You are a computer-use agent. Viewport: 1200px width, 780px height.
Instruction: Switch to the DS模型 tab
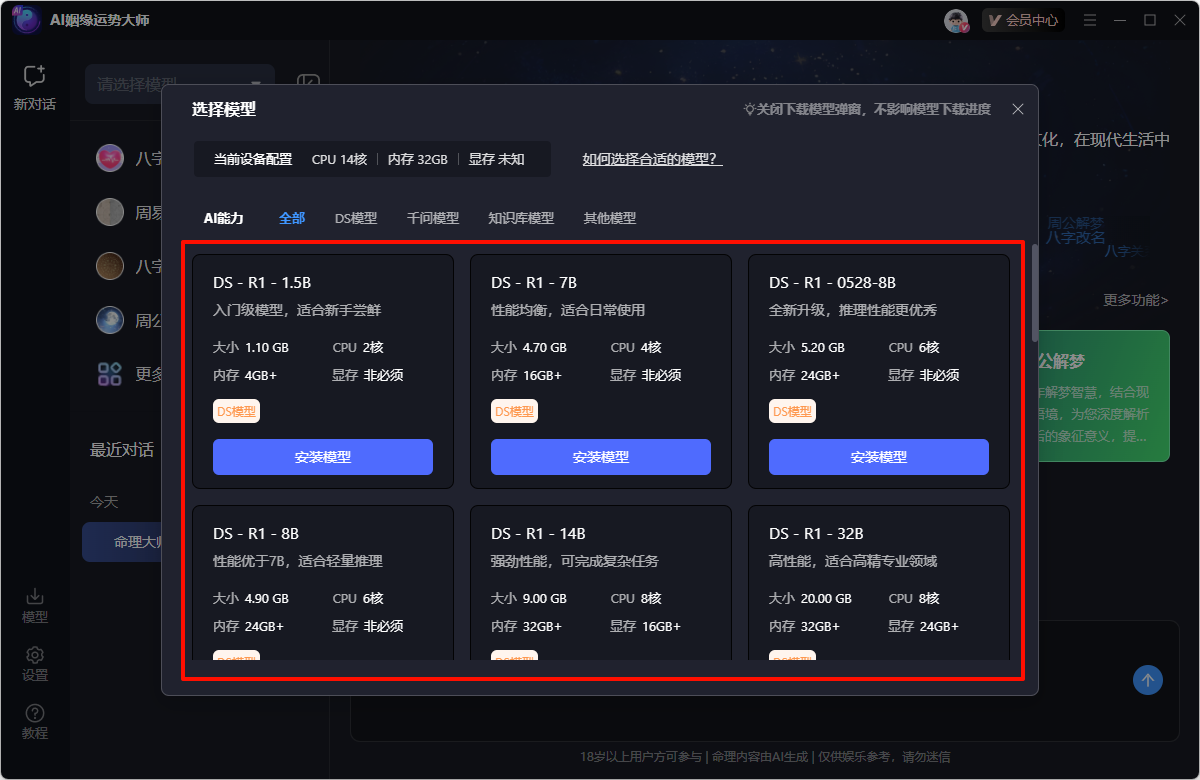click(355, 218)
